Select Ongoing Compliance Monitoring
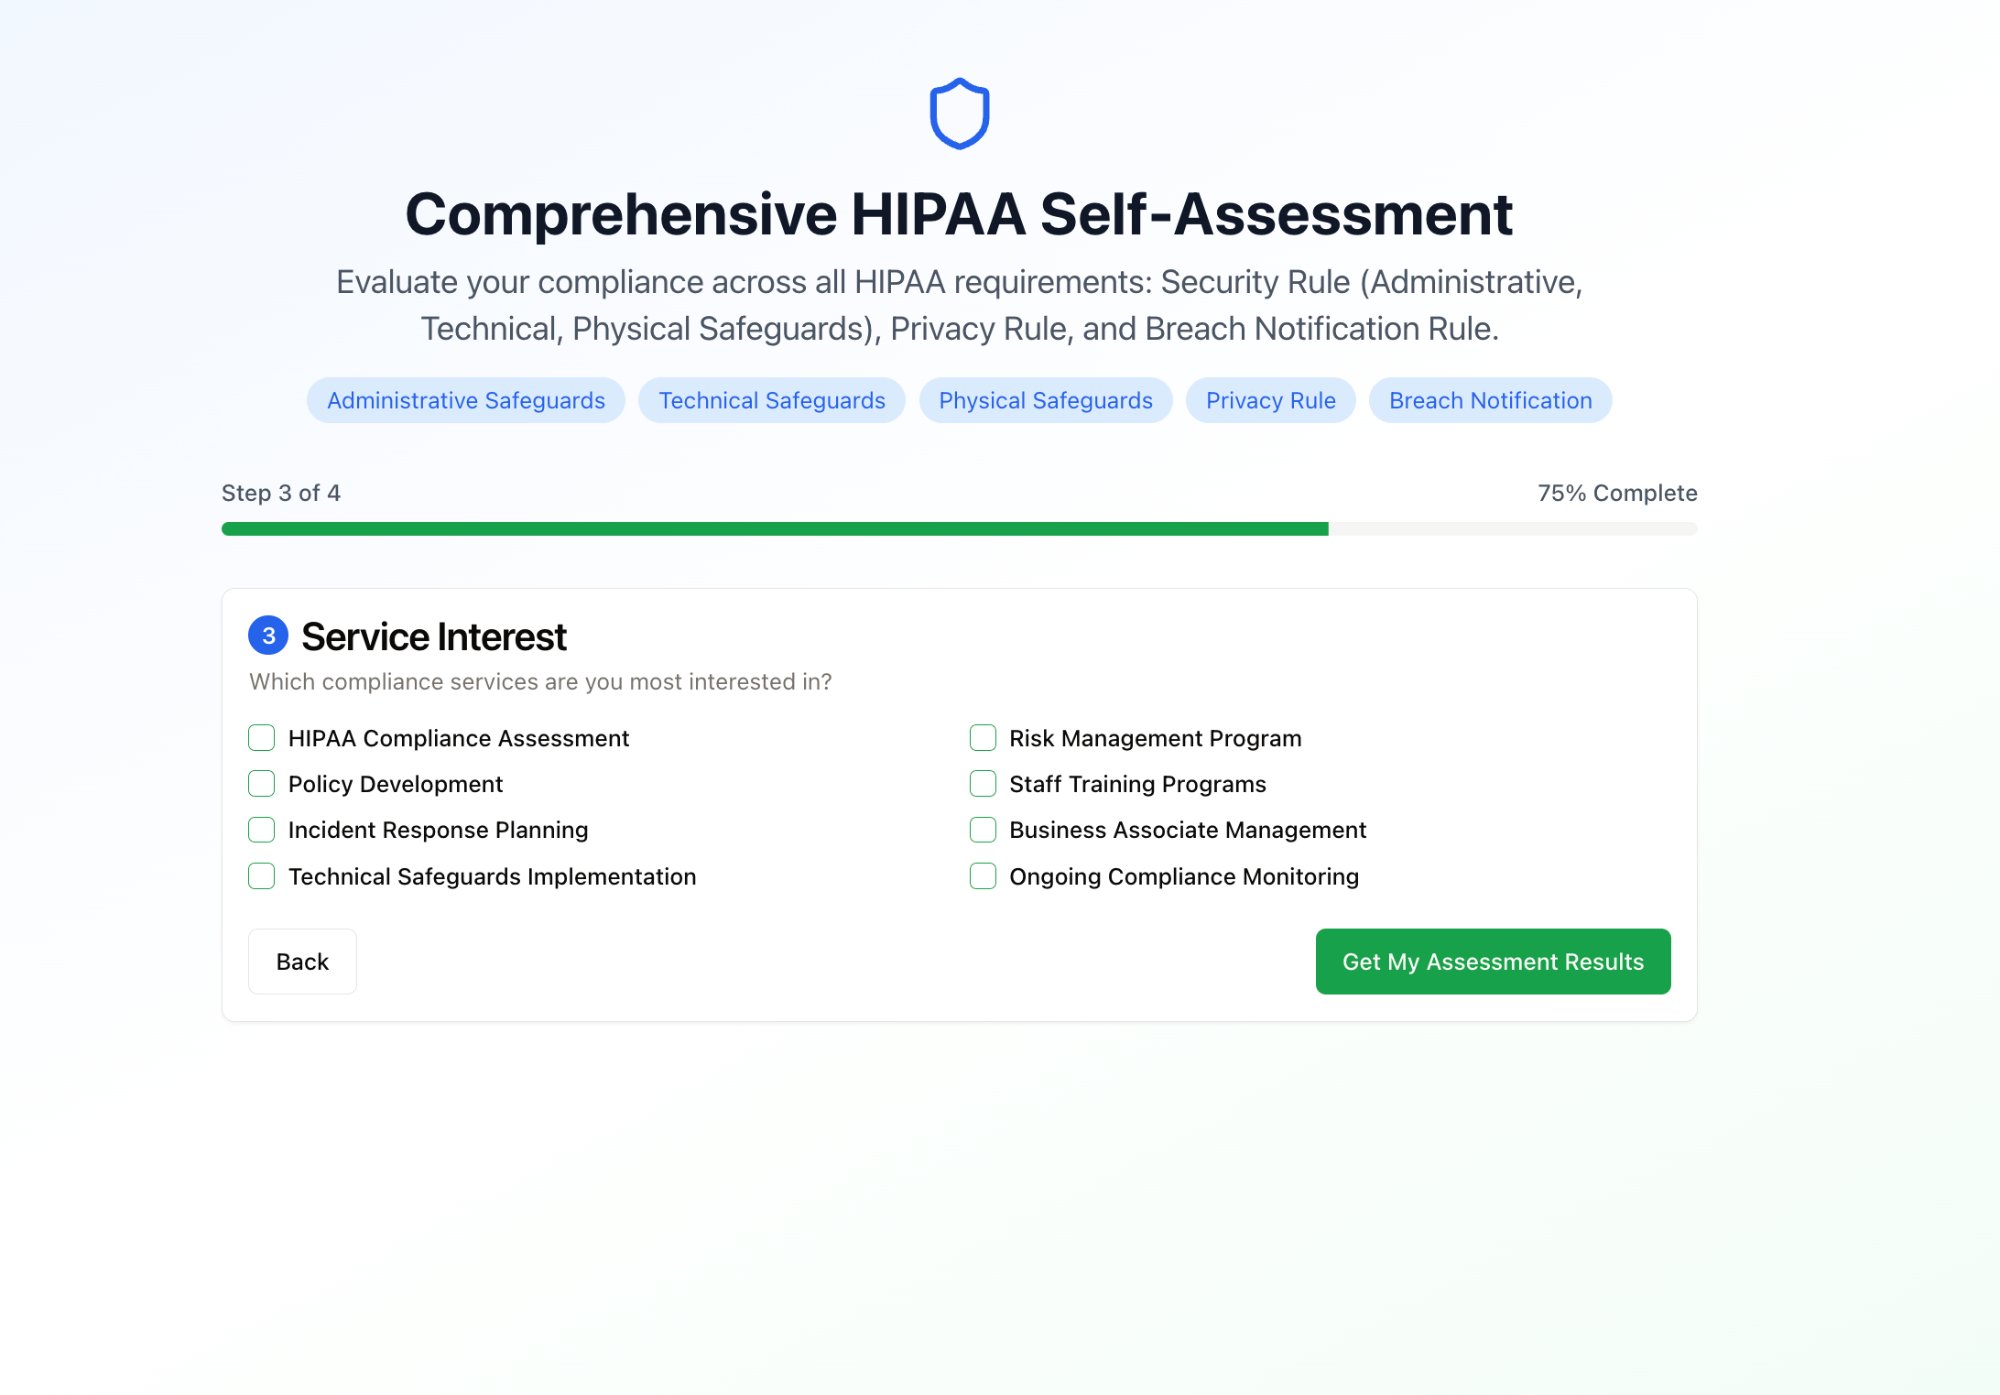 982,876
